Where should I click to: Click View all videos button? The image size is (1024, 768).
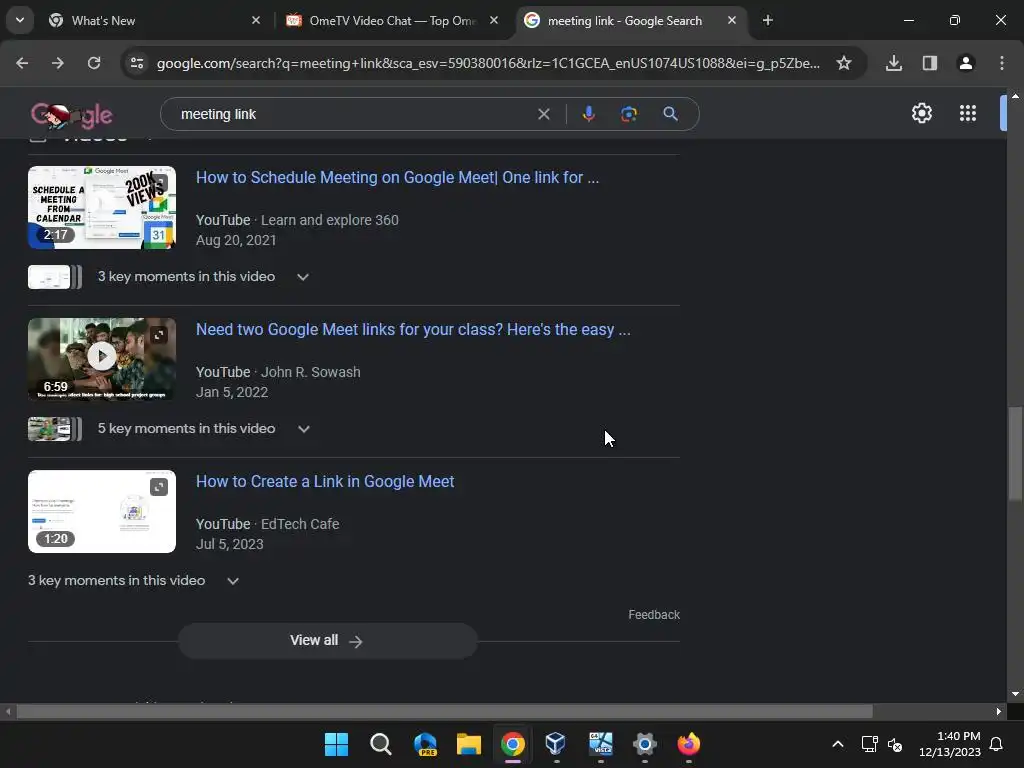327,641
